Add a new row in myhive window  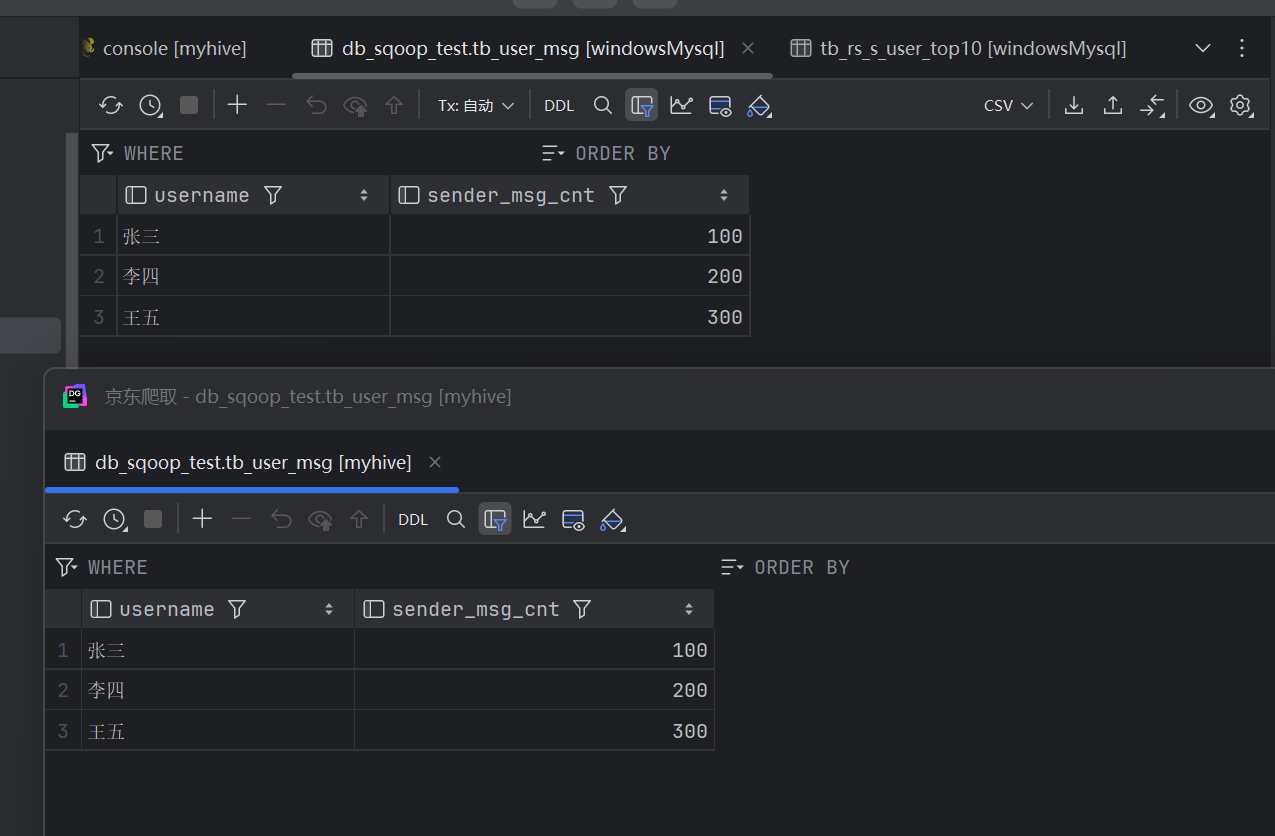[x=202, y=519]
